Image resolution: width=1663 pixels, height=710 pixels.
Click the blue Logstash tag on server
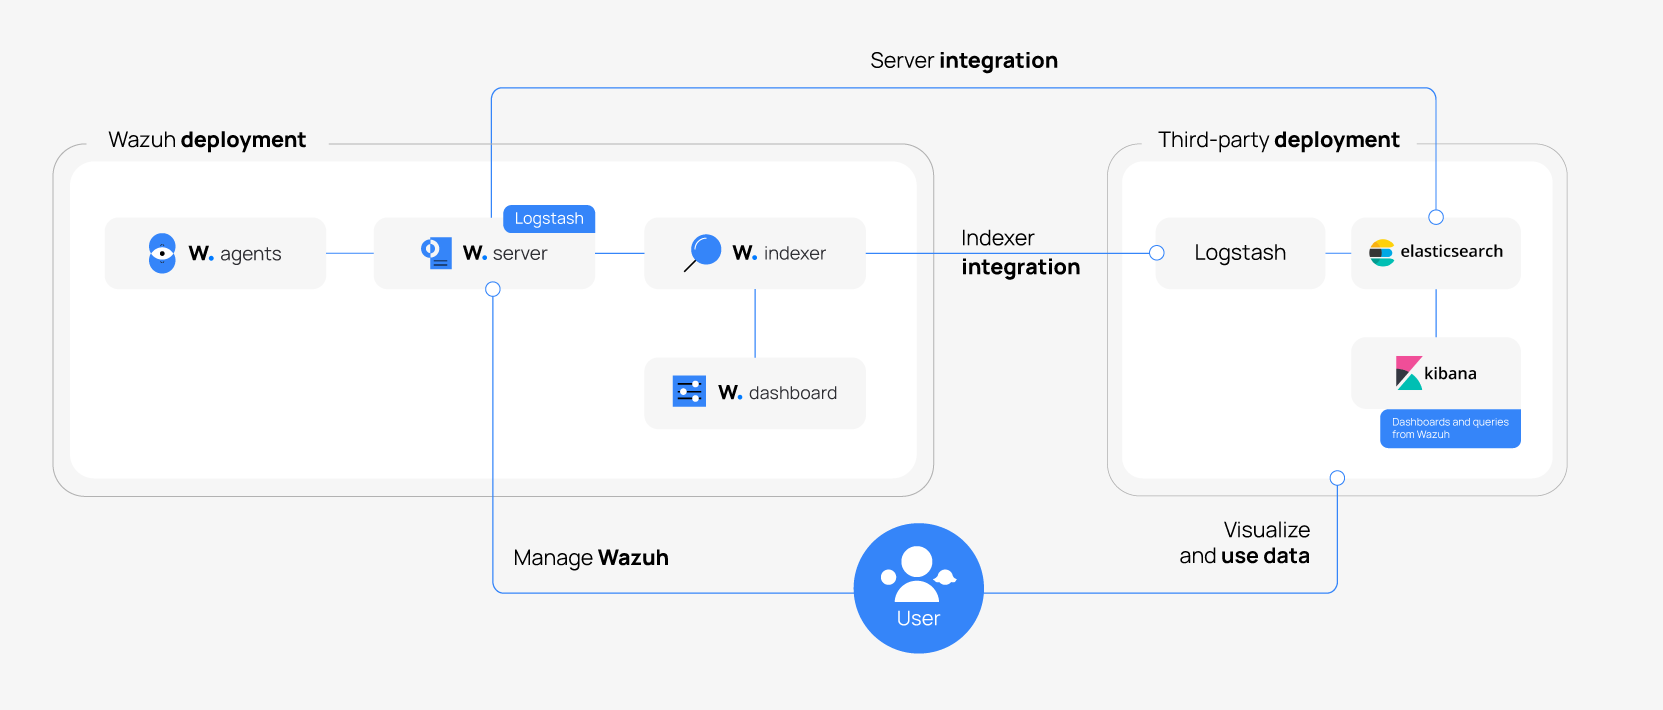click(548, 219)
